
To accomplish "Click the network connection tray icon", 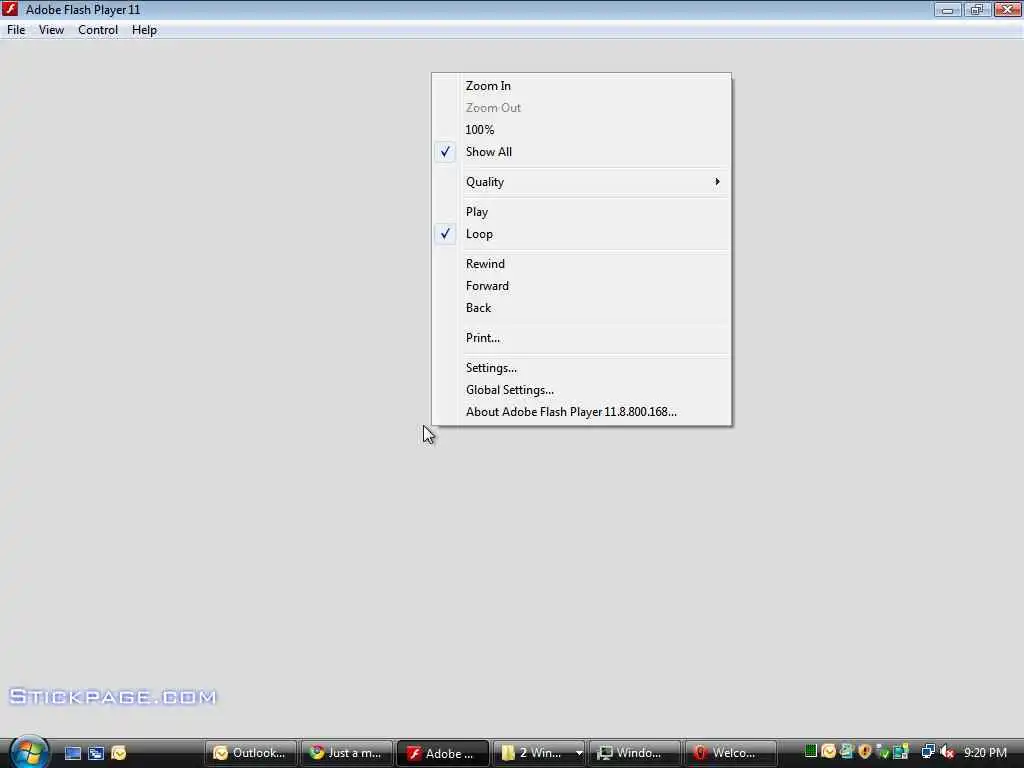I will click(x=927, y=752).
